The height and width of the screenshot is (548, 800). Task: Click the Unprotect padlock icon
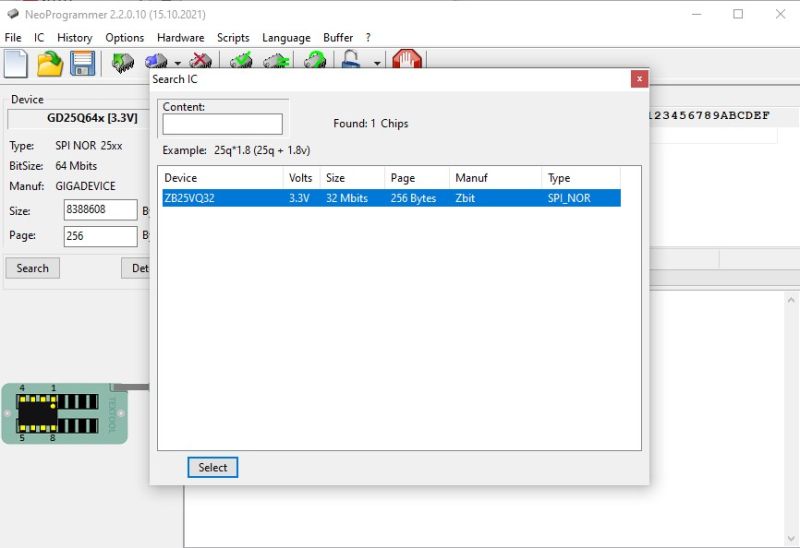(352, 60)
